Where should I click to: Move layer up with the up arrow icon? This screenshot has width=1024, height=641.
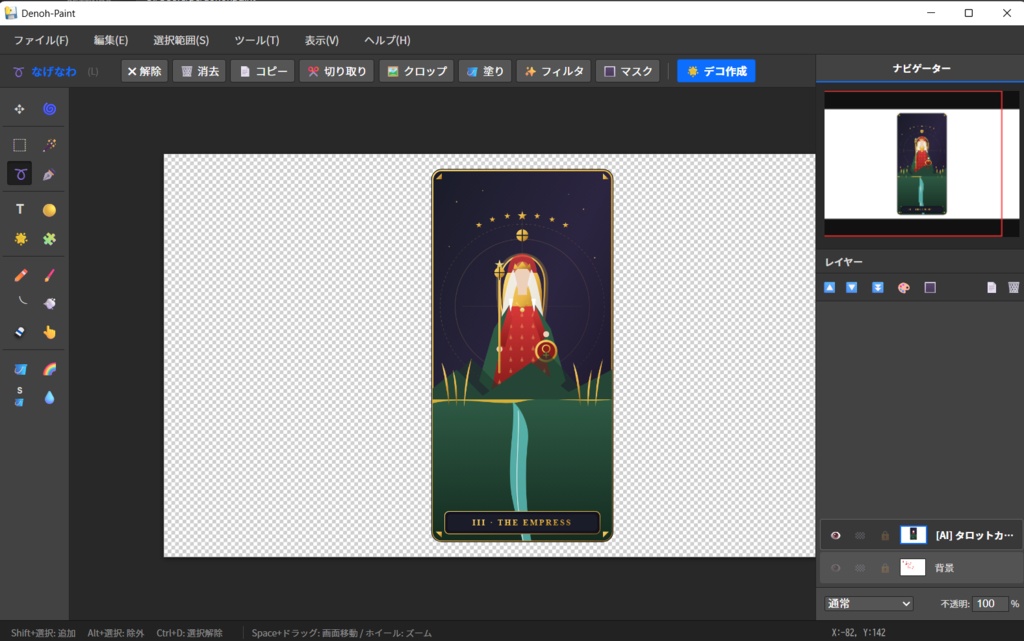pos(829,287)
